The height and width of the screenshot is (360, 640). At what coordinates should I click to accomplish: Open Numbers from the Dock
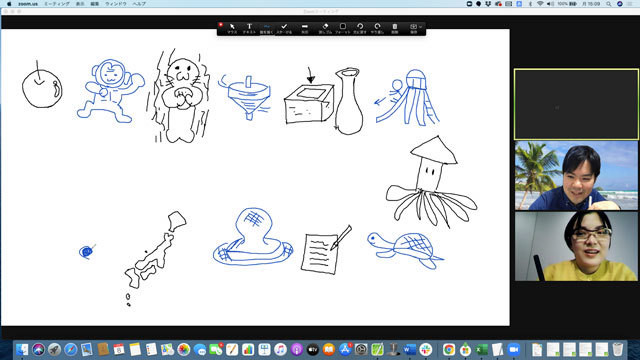[248, 349]
